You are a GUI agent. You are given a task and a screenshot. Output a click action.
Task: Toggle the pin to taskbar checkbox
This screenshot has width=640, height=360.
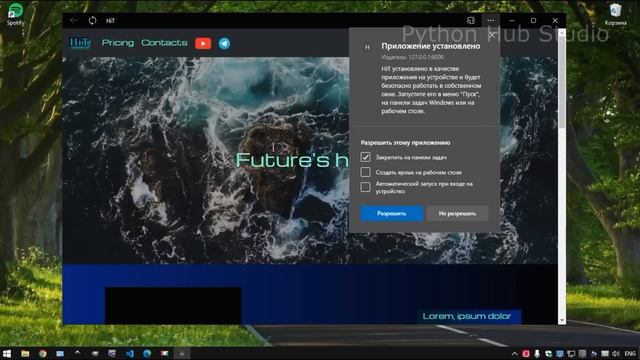coord(365,157)
